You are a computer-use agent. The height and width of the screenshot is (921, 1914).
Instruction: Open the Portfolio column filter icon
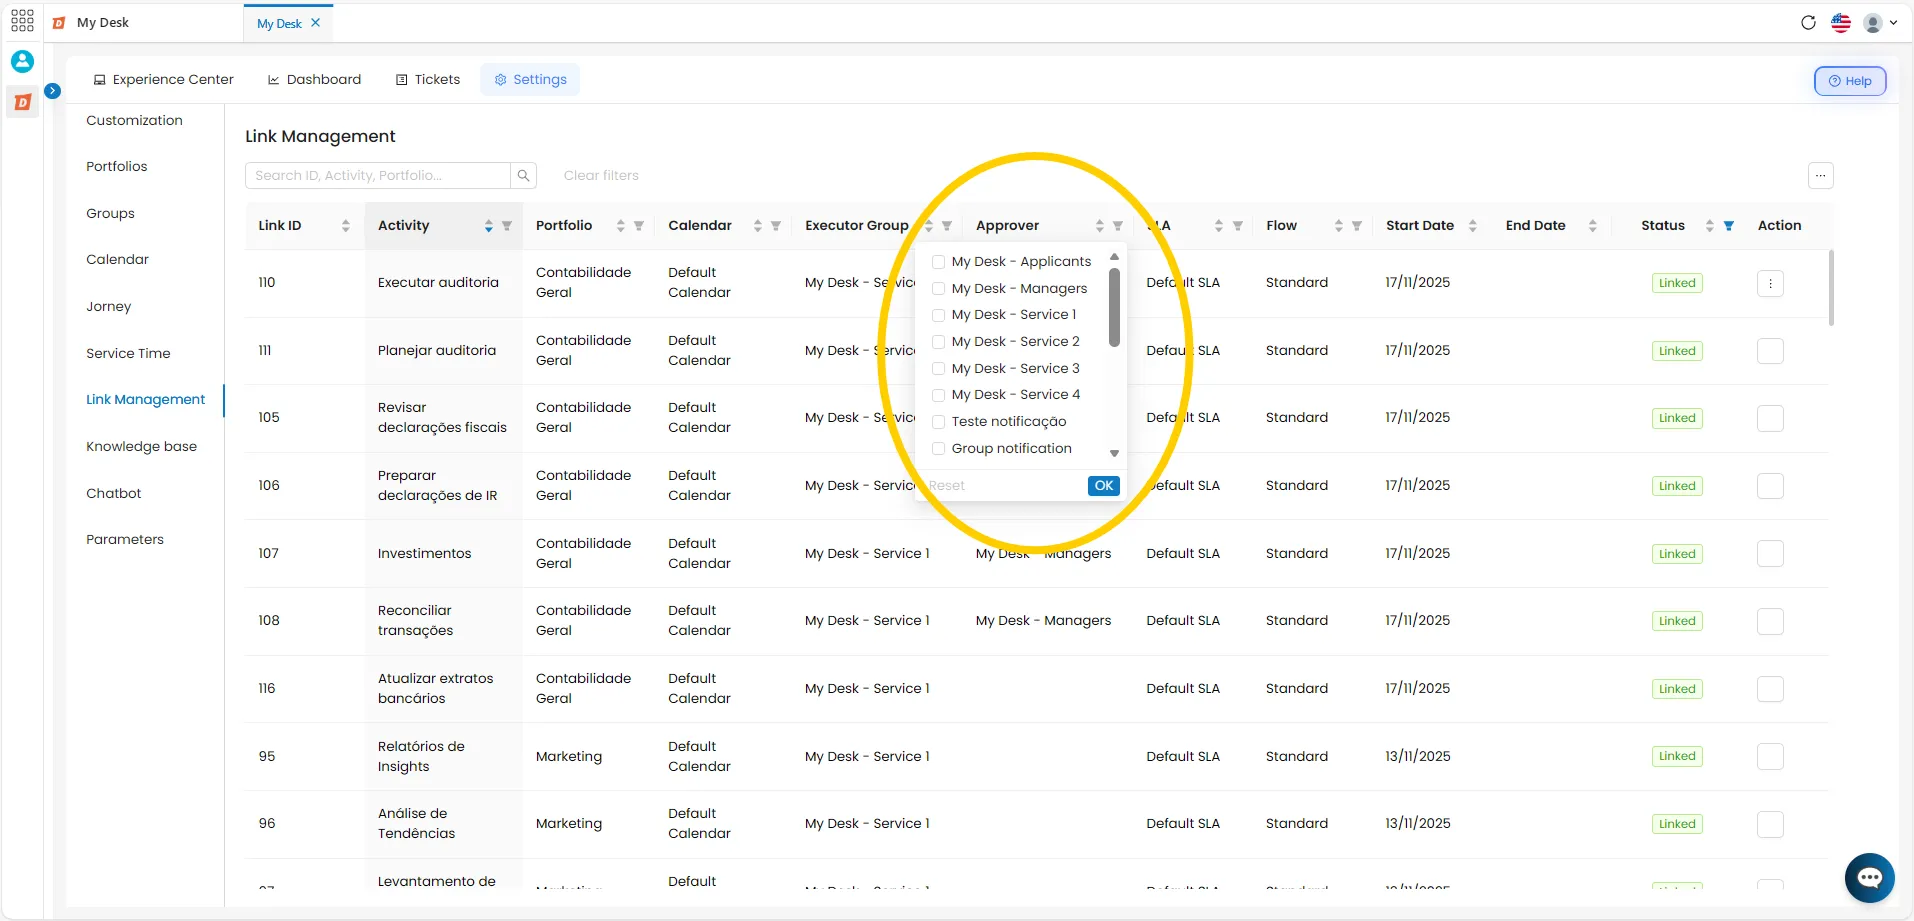(x=639, y=226)
